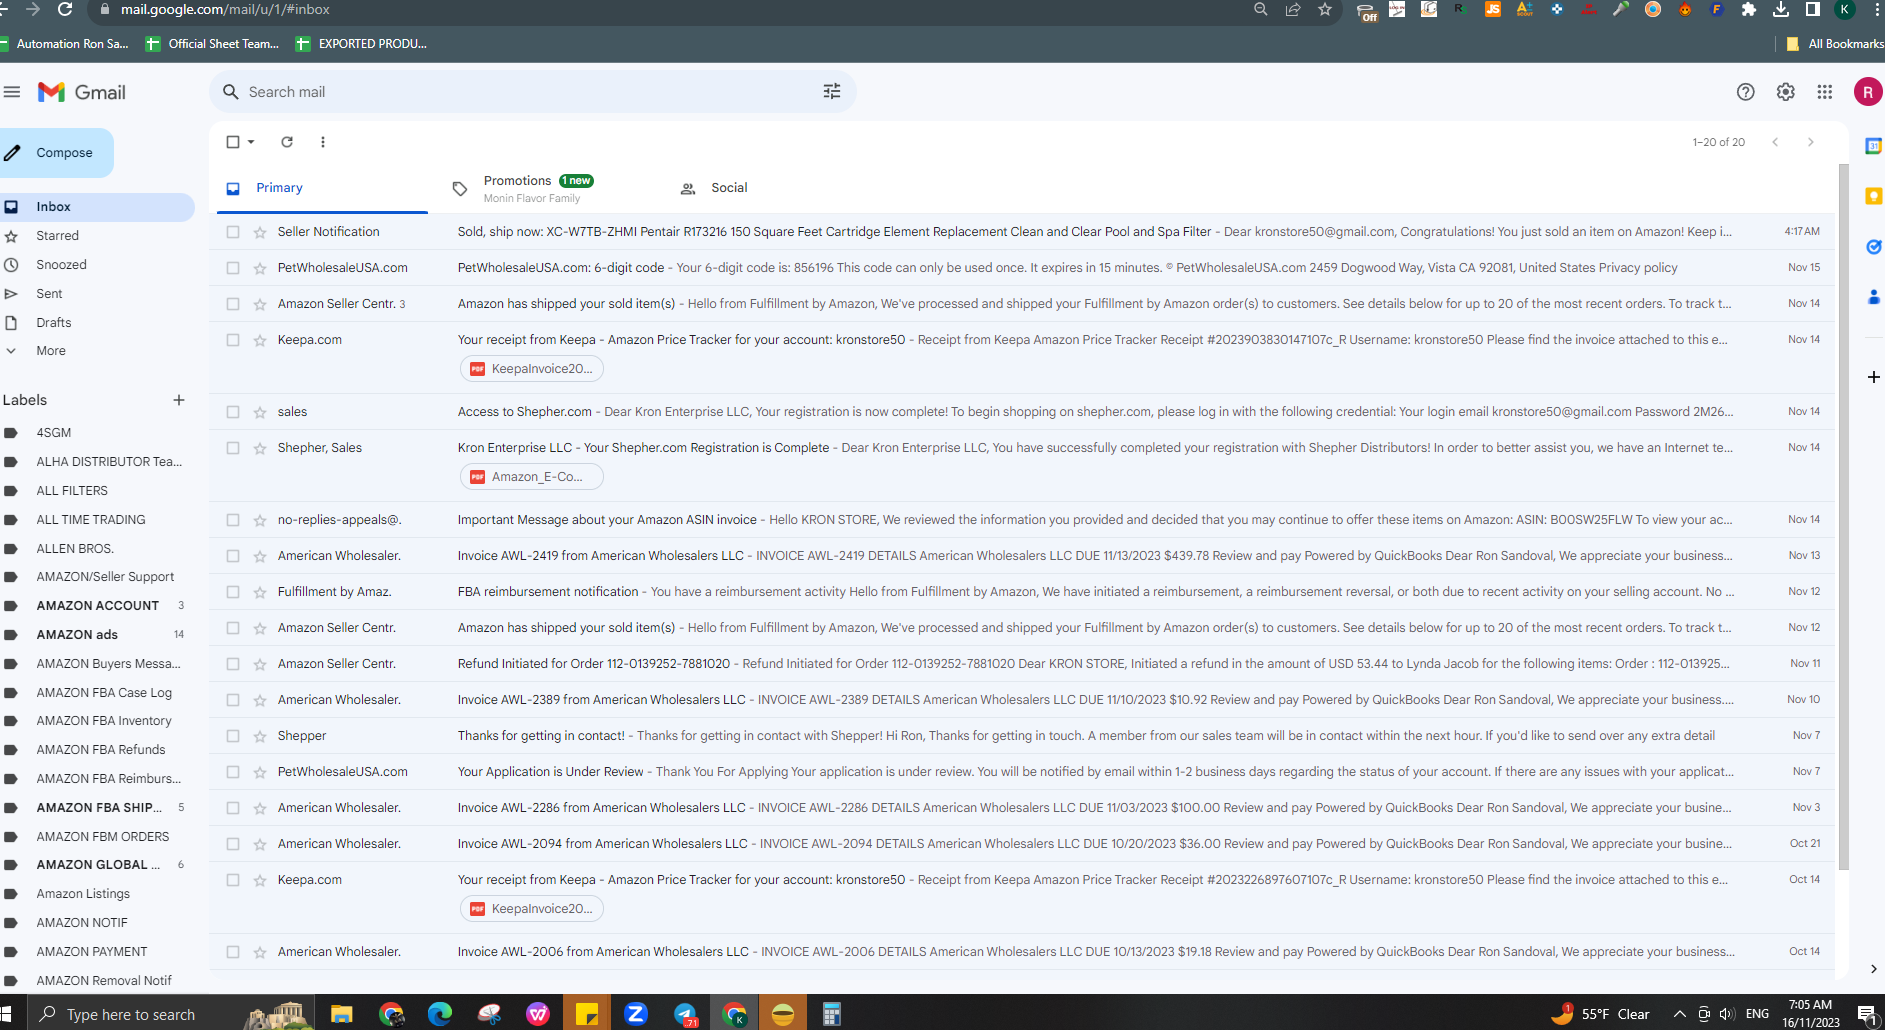Viewport: 1885px width, 1030px height.
Task: Go to newer messages page arrow
Action: pyautogui.click(x=1775, y=142)
